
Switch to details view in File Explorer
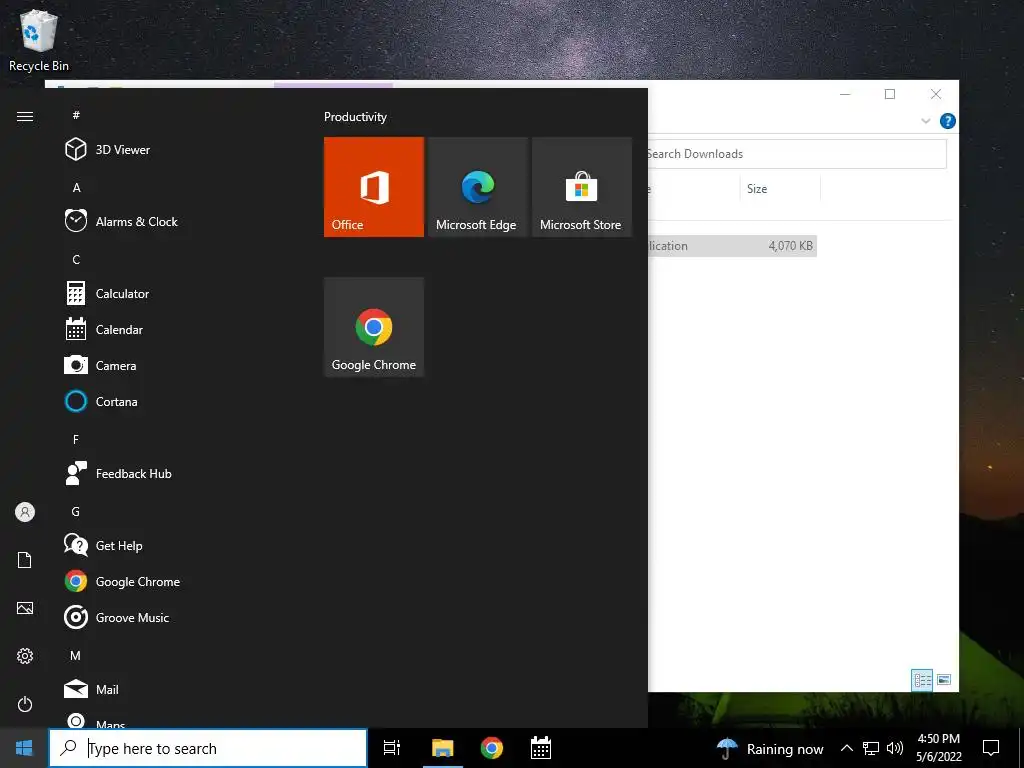[x=922, y=680]
